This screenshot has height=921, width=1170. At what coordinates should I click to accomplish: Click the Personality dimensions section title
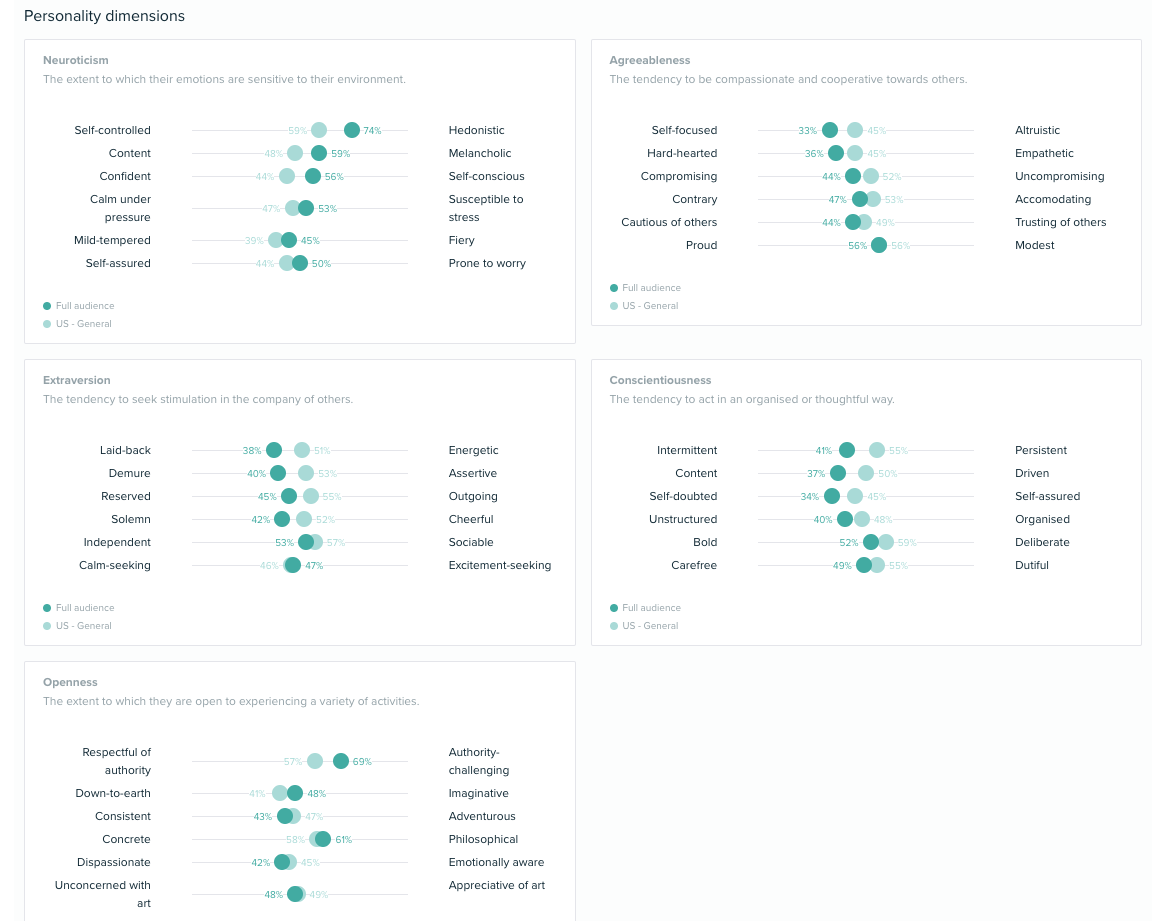[x=104, y=16]
